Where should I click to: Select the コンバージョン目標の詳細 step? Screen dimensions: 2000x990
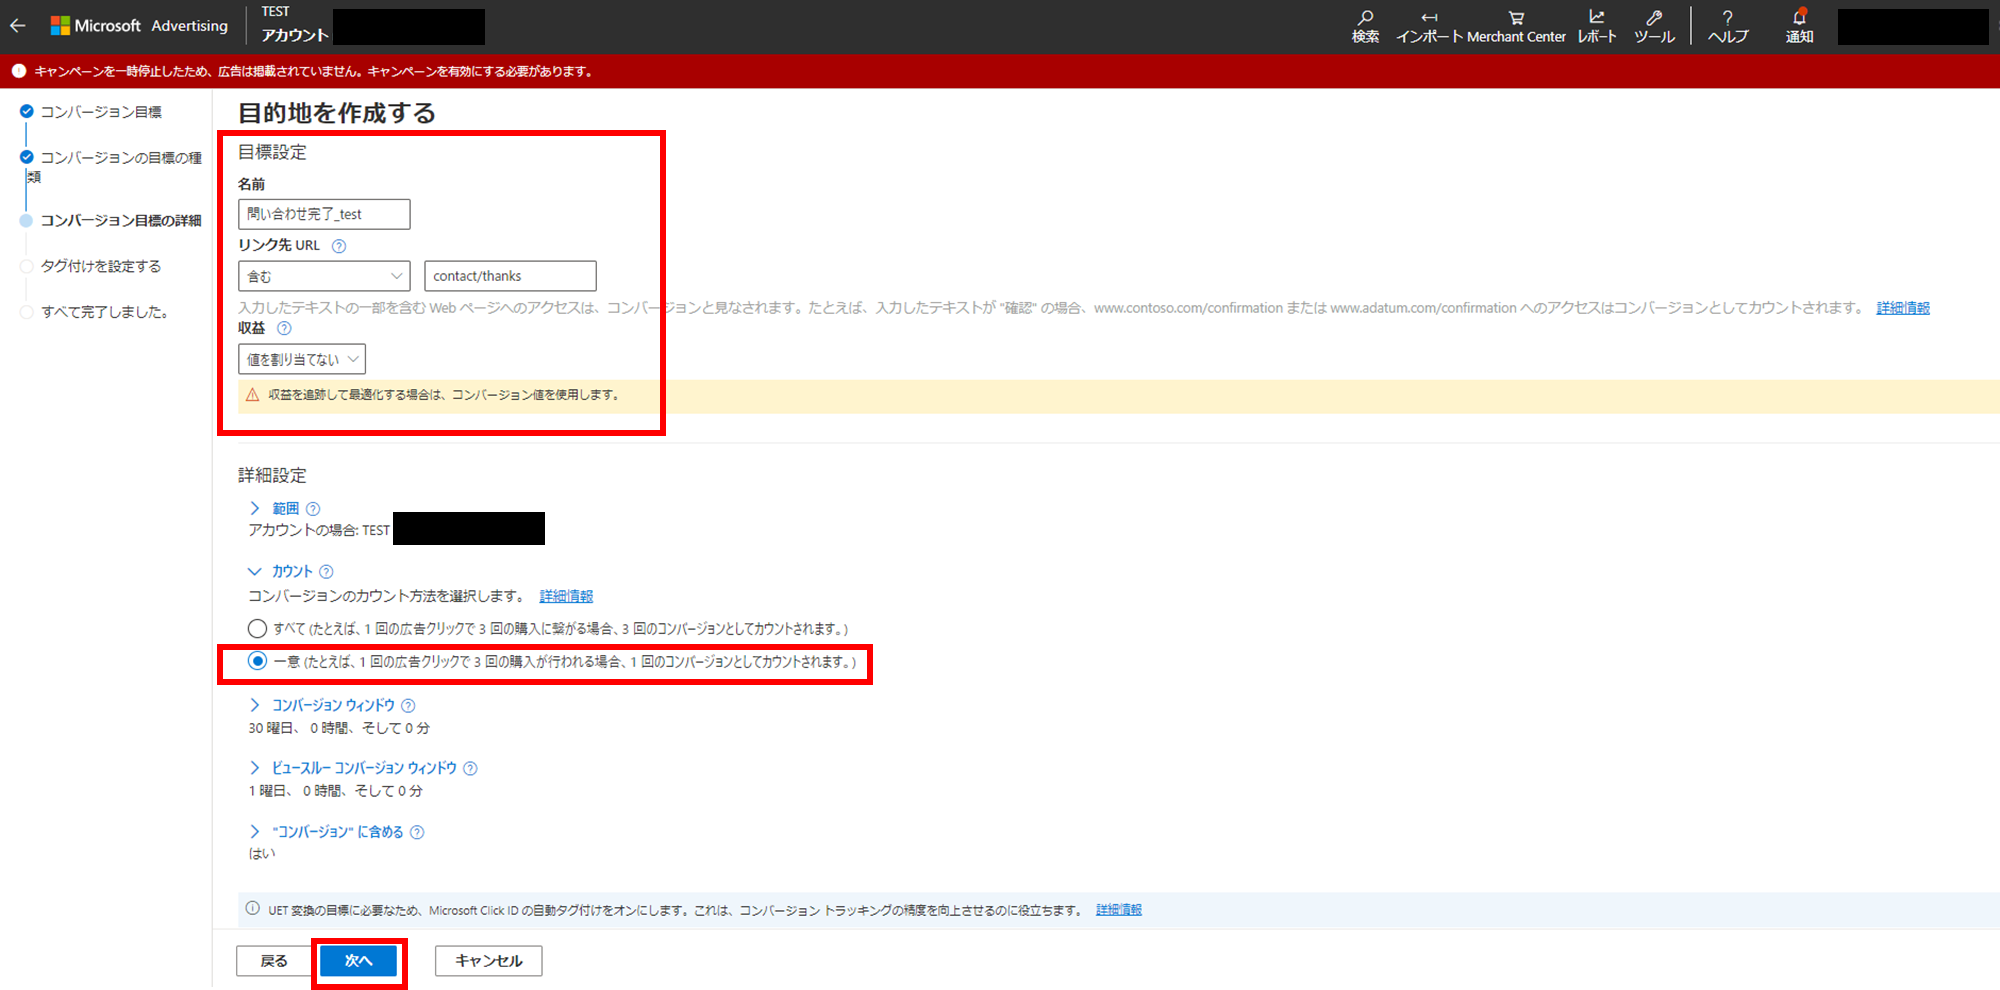click(x=121, y=221)
